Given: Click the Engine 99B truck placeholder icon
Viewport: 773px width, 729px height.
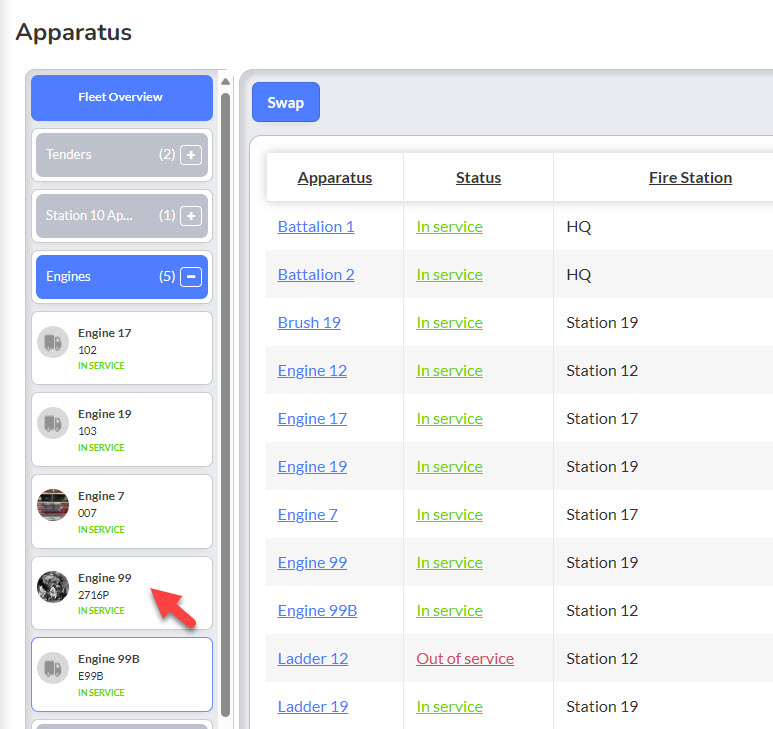Looking at the screenshot, I should click(53, 668).
